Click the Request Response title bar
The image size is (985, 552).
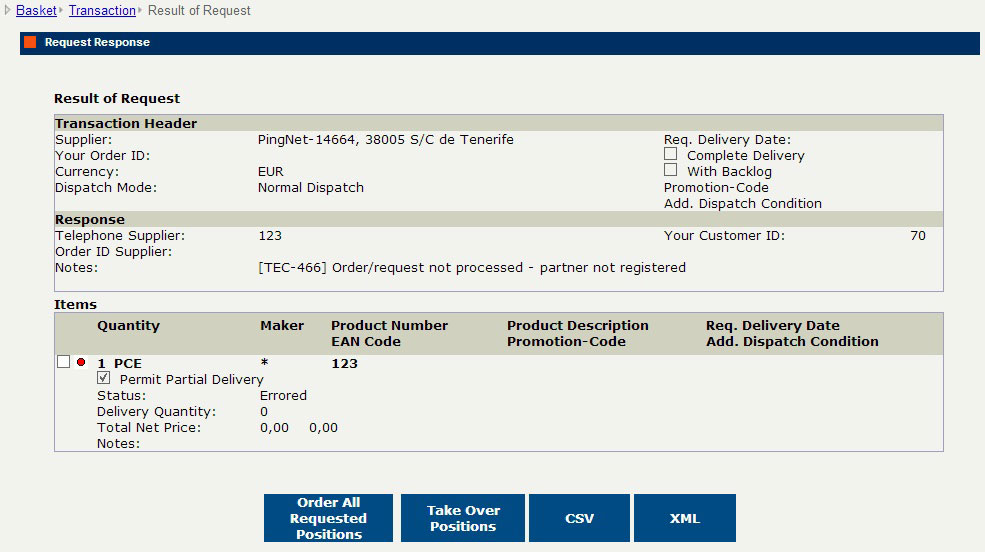499,43
